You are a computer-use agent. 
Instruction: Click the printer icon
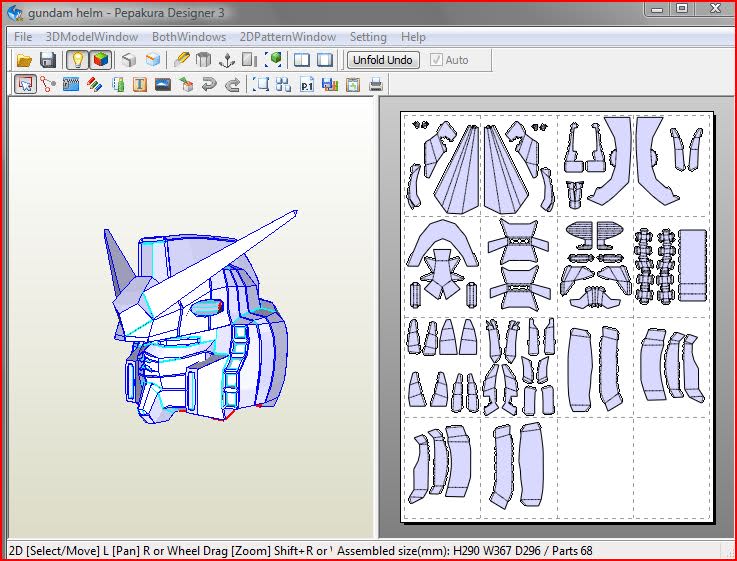[x=376, y=85]
